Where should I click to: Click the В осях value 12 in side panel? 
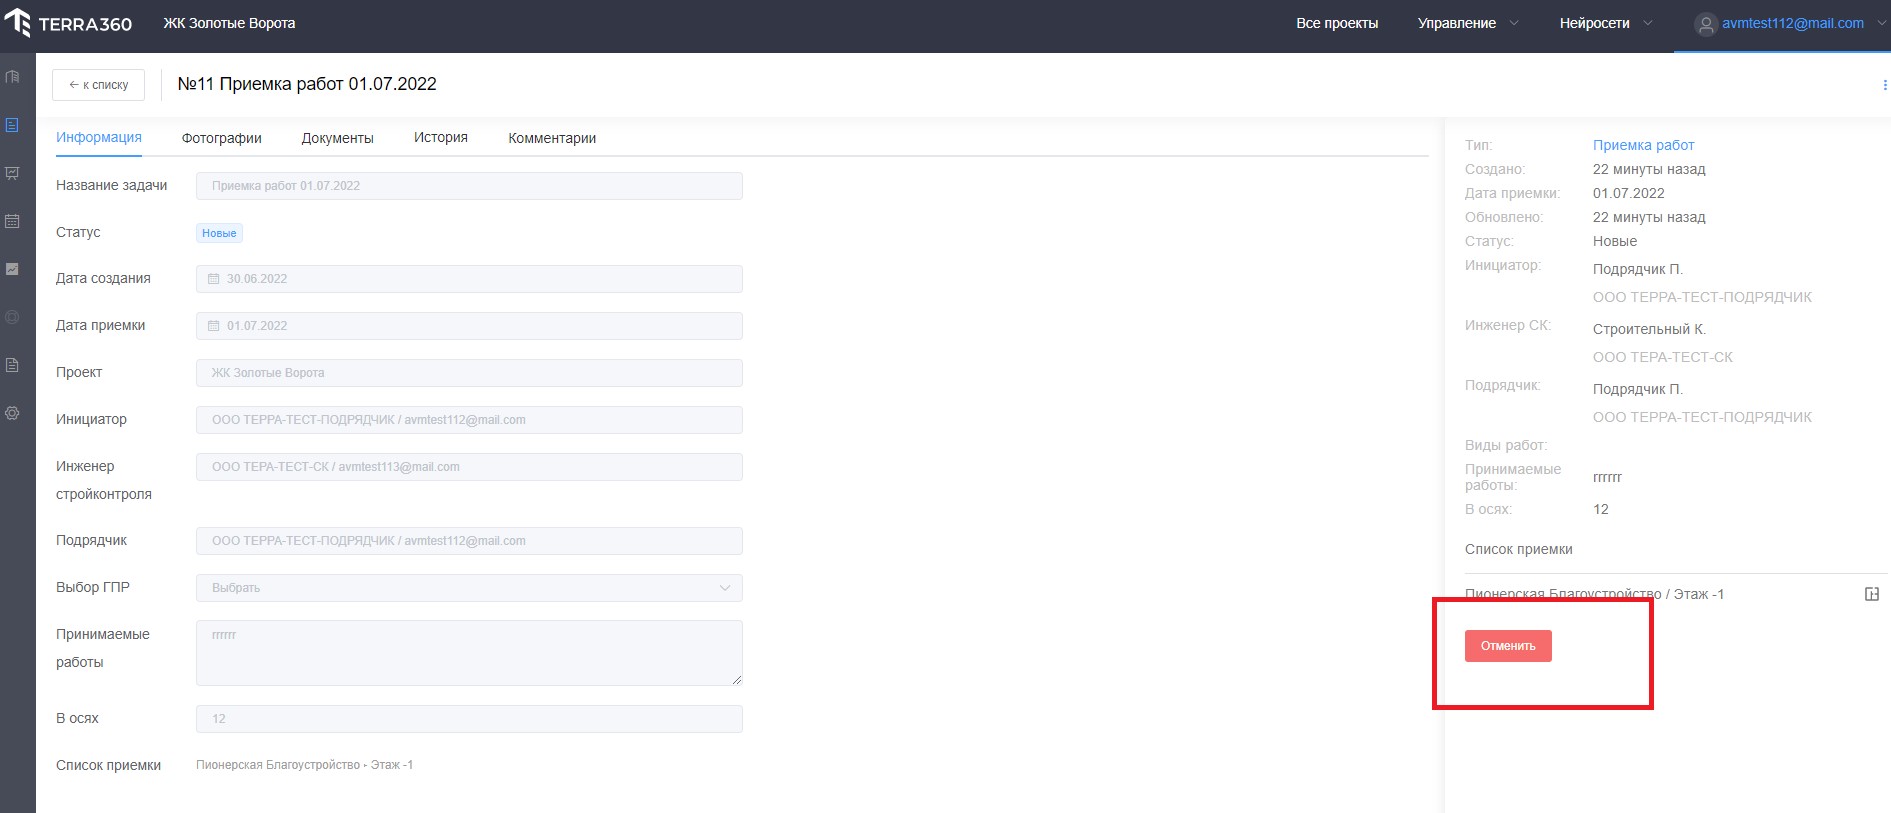[x=1600, y=509]
